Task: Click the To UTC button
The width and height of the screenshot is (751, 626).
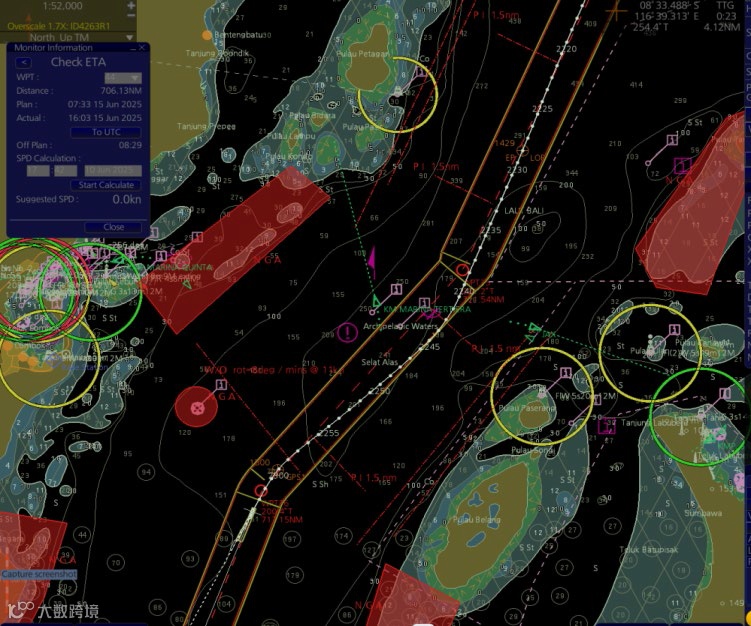Action: 106,132
